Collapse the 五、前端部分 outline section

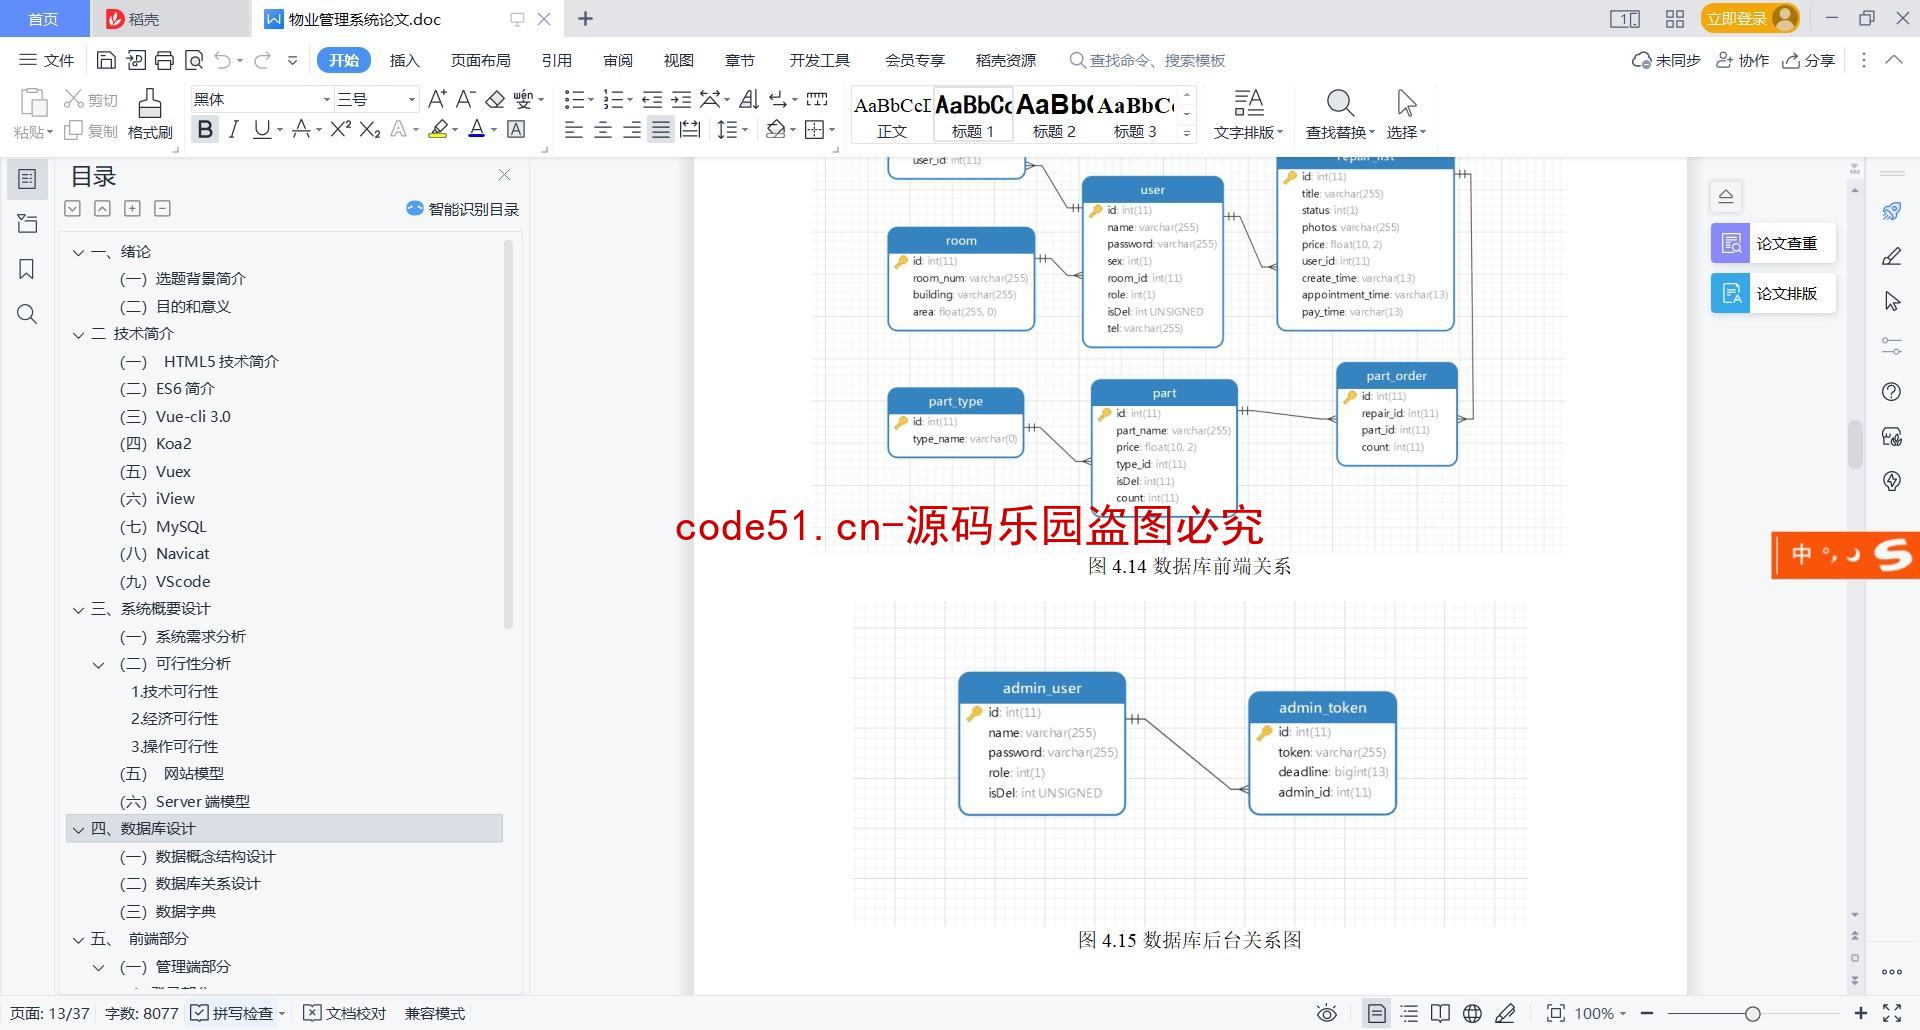(x=78, y=939)
